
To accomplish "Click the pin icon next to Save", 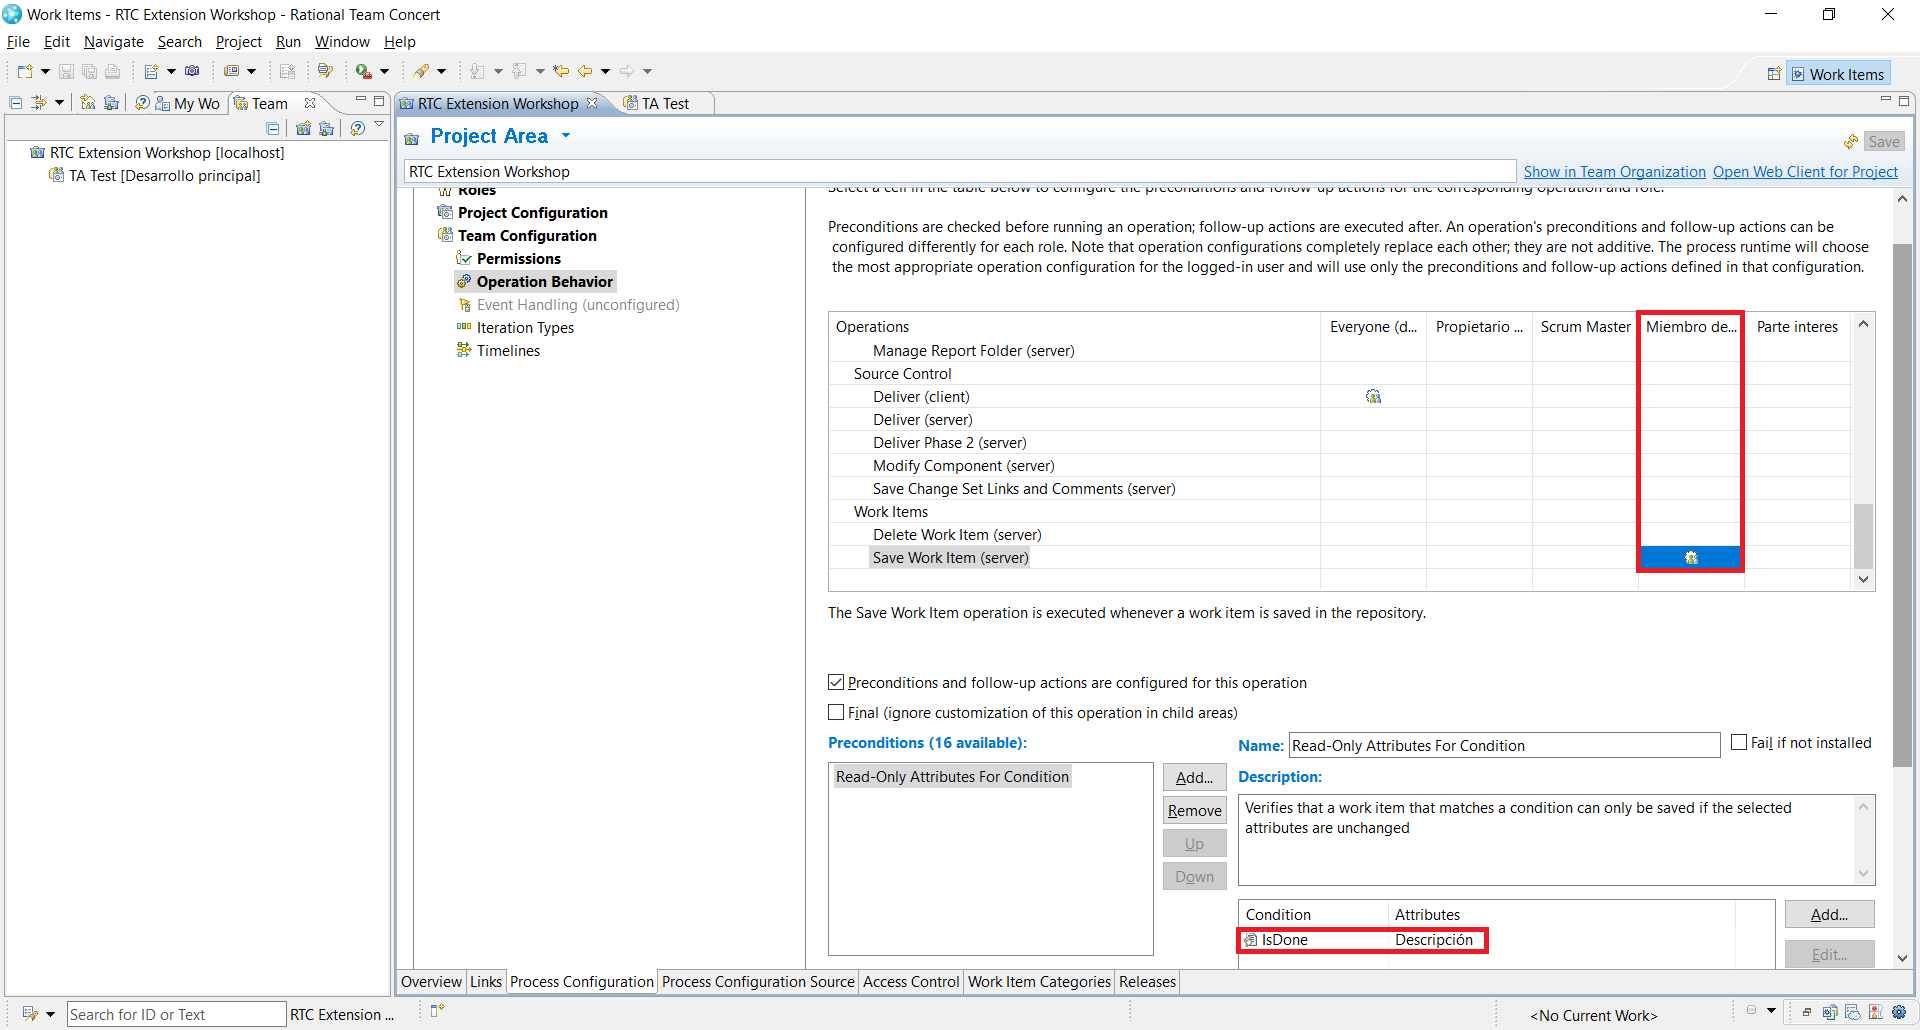I will [x=1851, y=142].
